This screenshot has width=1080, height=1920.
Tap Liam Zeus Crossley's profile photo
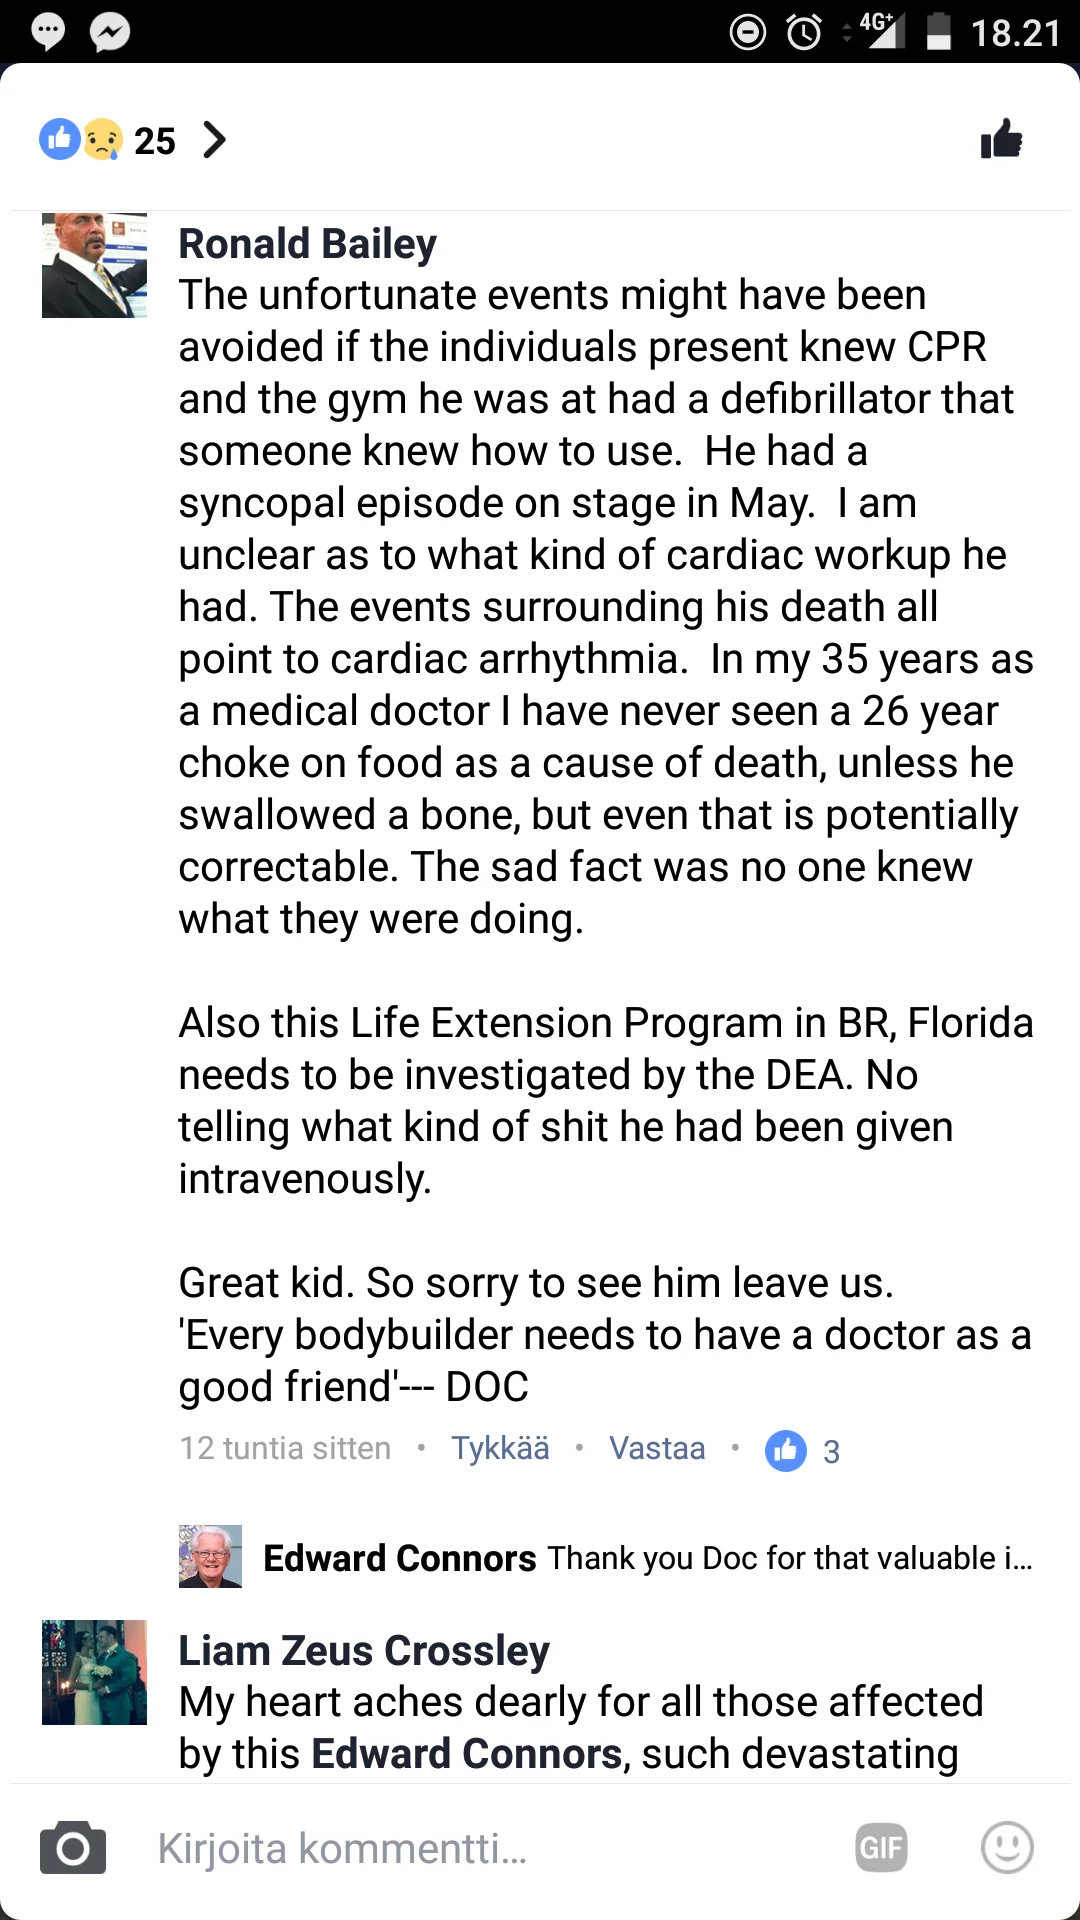94,1672
